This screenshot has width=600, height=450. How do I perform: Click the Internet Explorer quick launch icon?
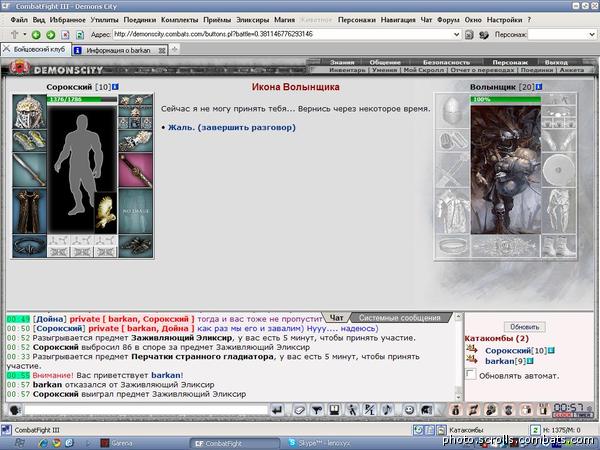43,443
